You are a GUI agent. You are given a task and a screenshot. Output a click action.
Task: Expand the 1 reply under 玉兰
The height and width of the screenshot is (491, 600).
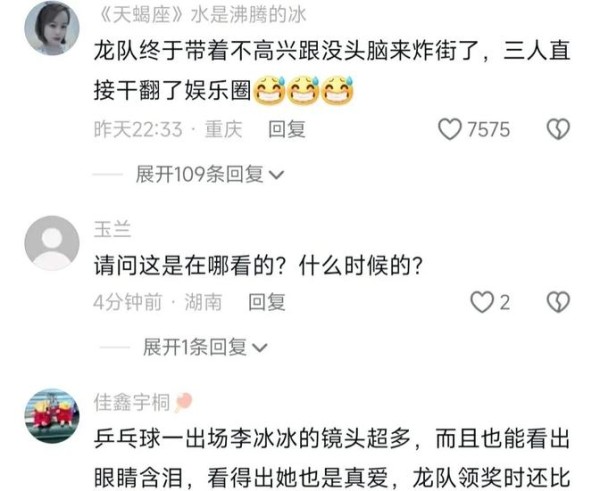pos(205,347)
